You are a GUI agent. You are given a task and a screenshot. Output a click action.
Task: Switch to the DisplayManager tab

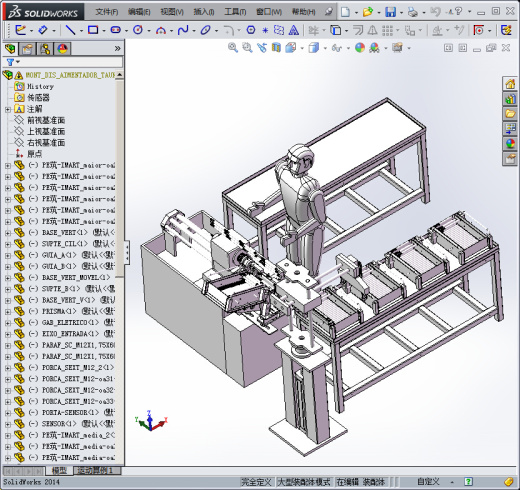63,49
